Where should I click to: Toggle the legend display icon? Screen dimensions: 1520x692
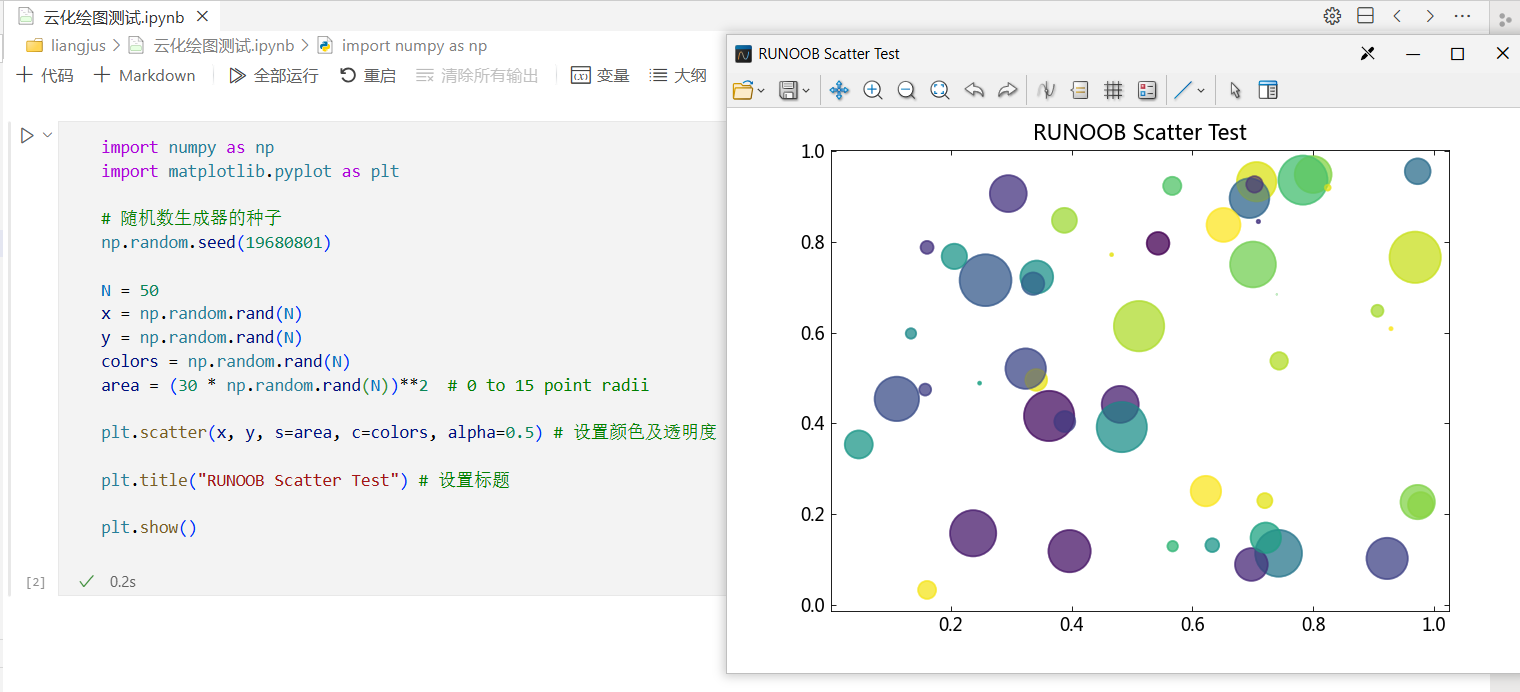(x=1147, y=91)
